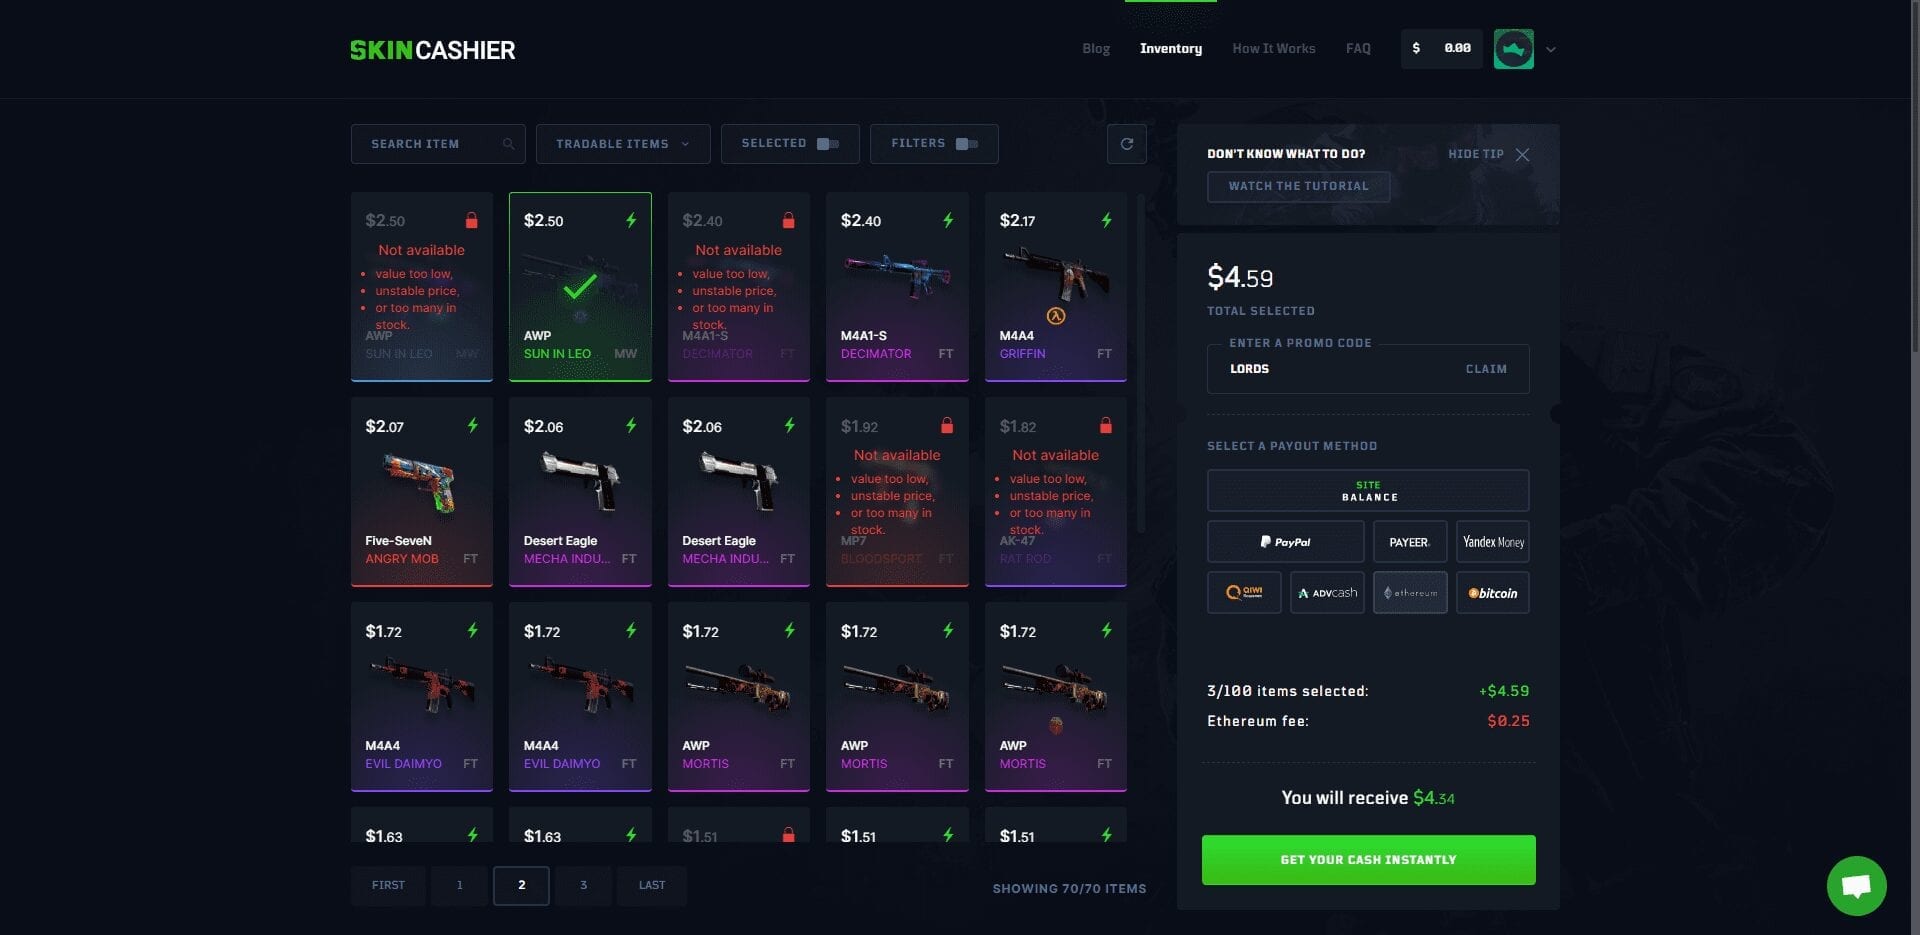Choose the bitcoin payout option

click(x=1492, y=593)
